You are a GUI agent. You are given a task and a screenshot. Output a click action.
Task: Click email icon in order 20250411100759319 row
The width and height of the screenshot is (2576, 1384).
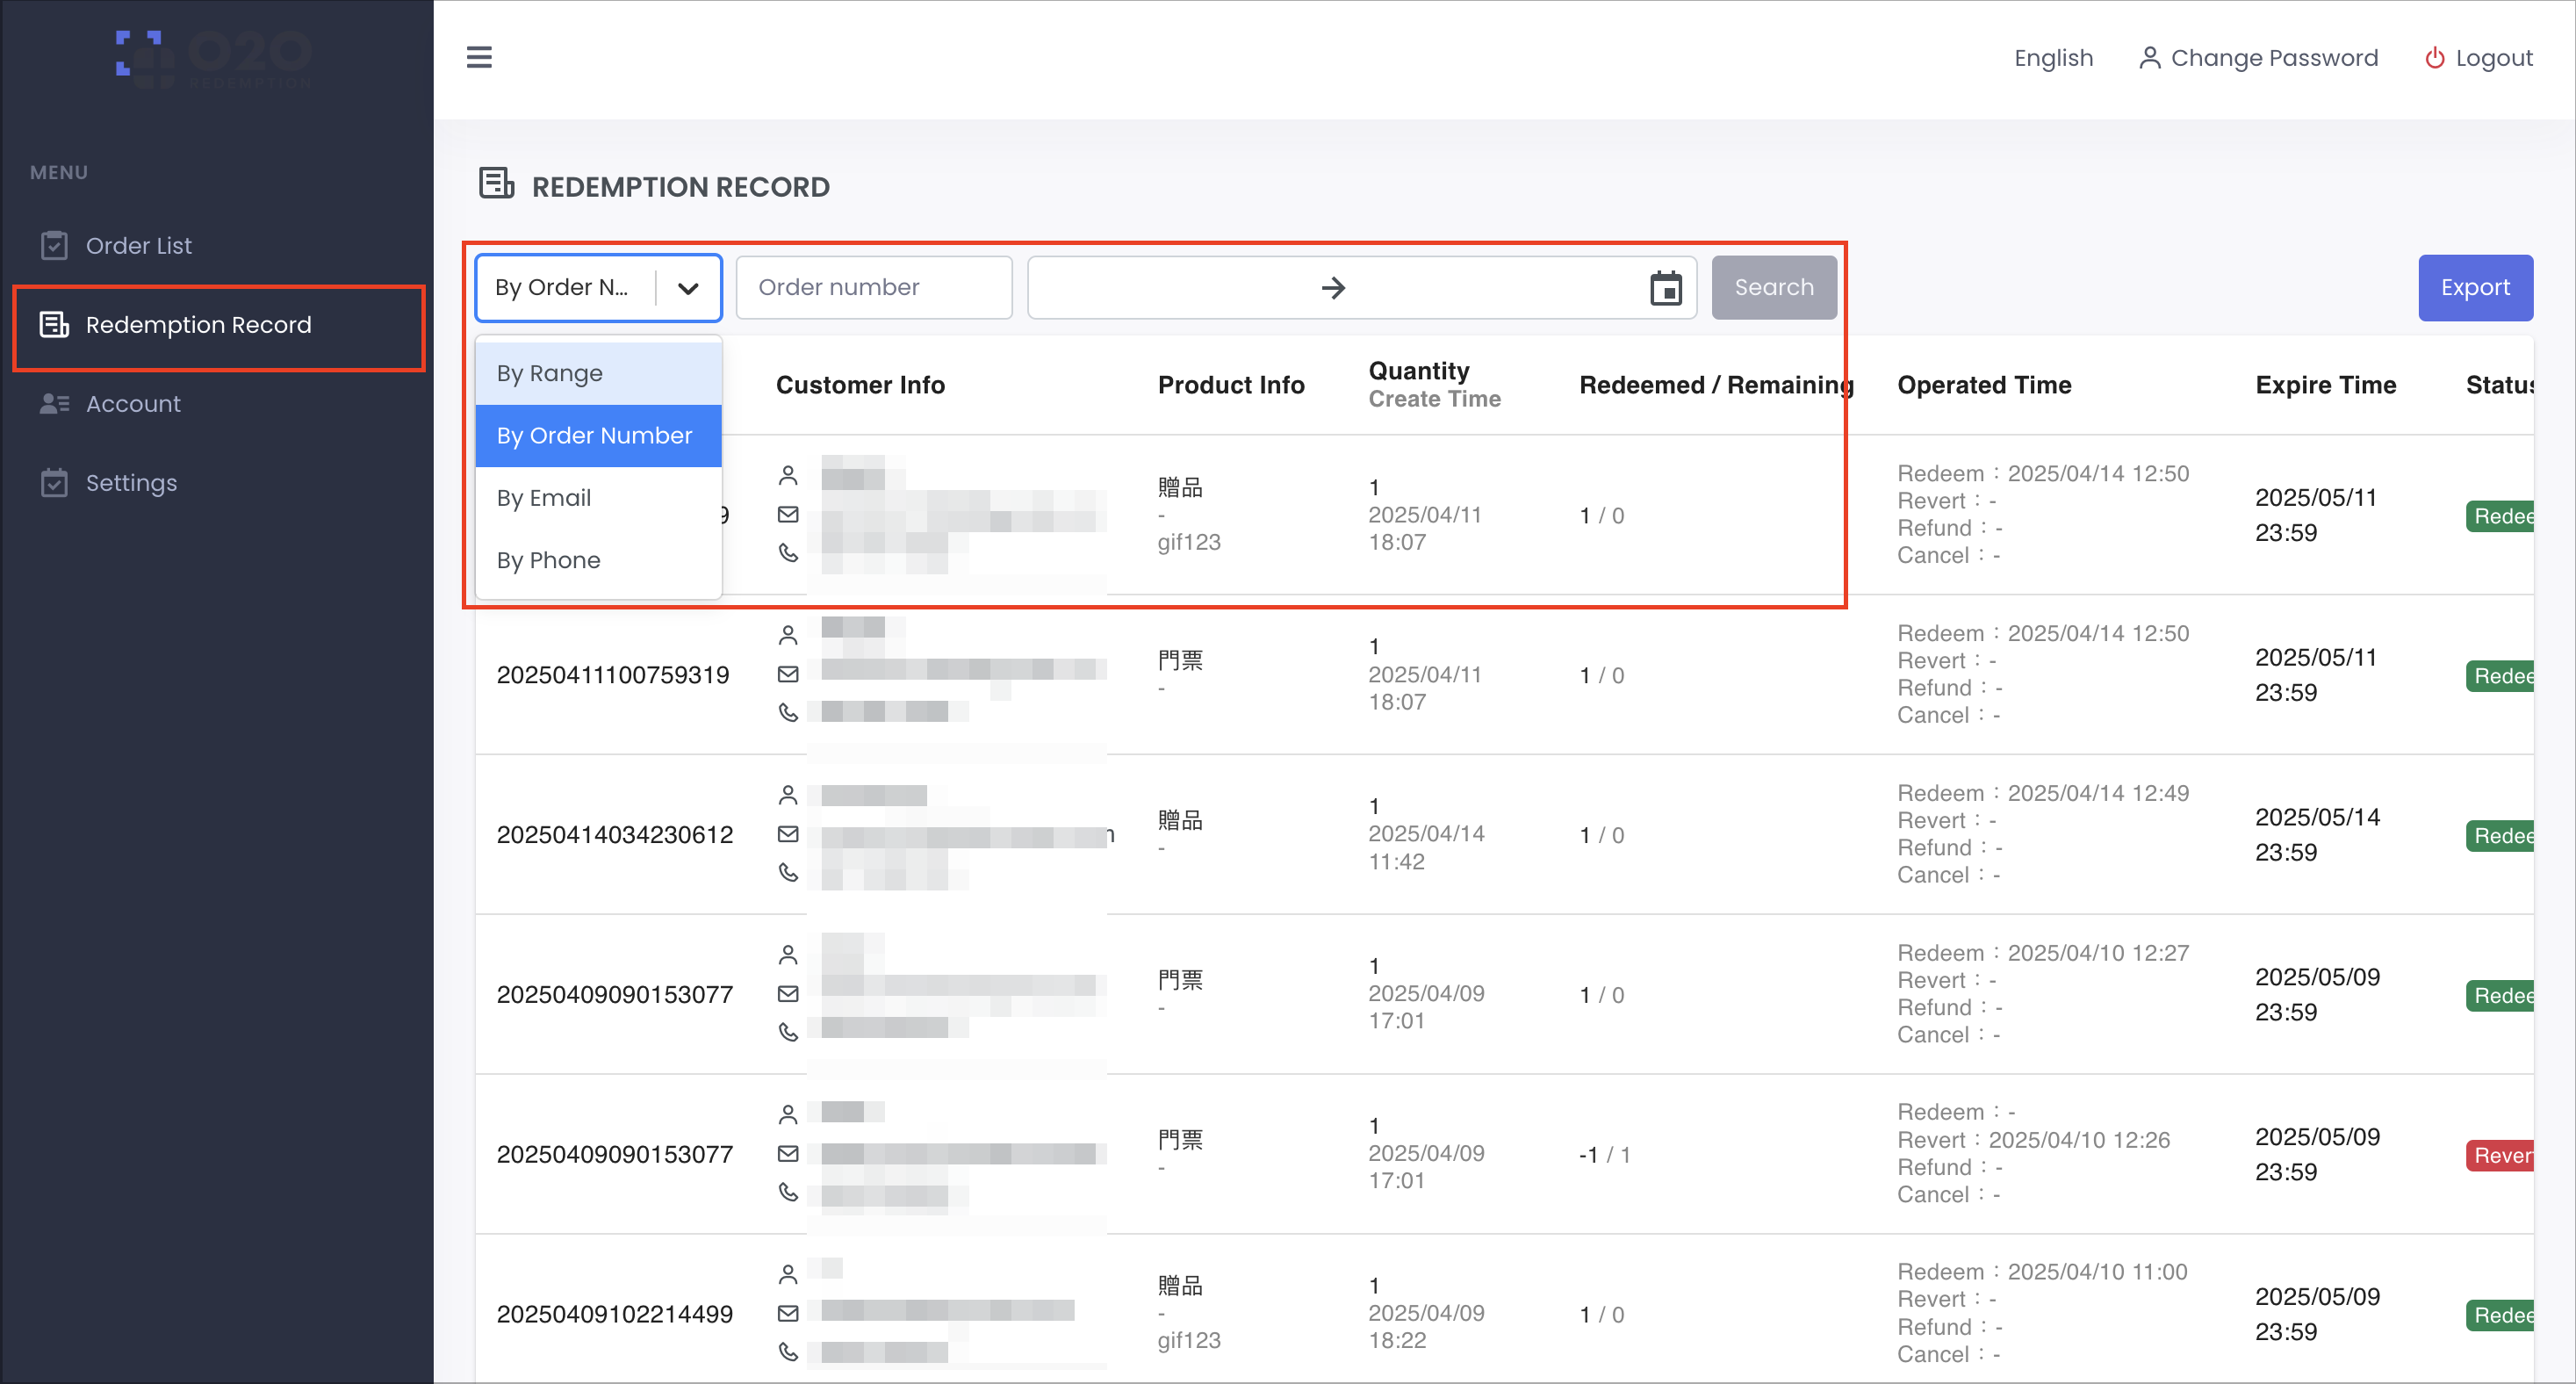[x=788, y=674]
